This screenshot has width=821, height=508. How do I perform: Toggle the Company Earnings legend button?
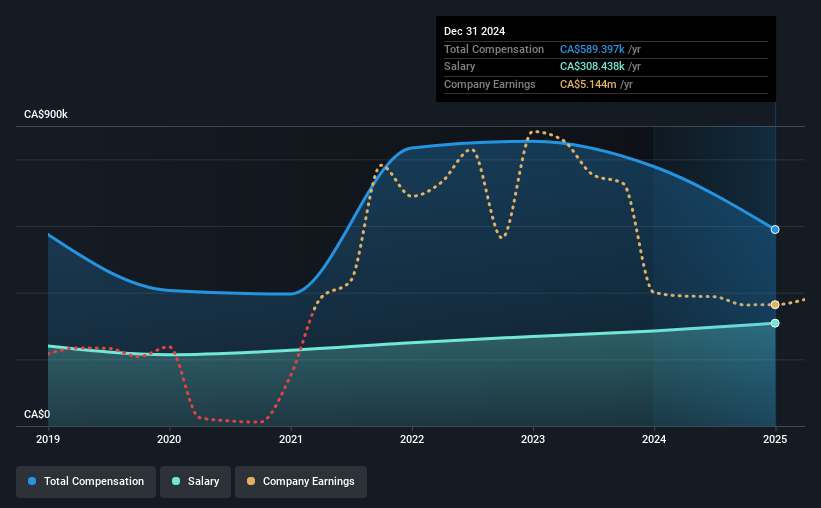pos(301,482)
